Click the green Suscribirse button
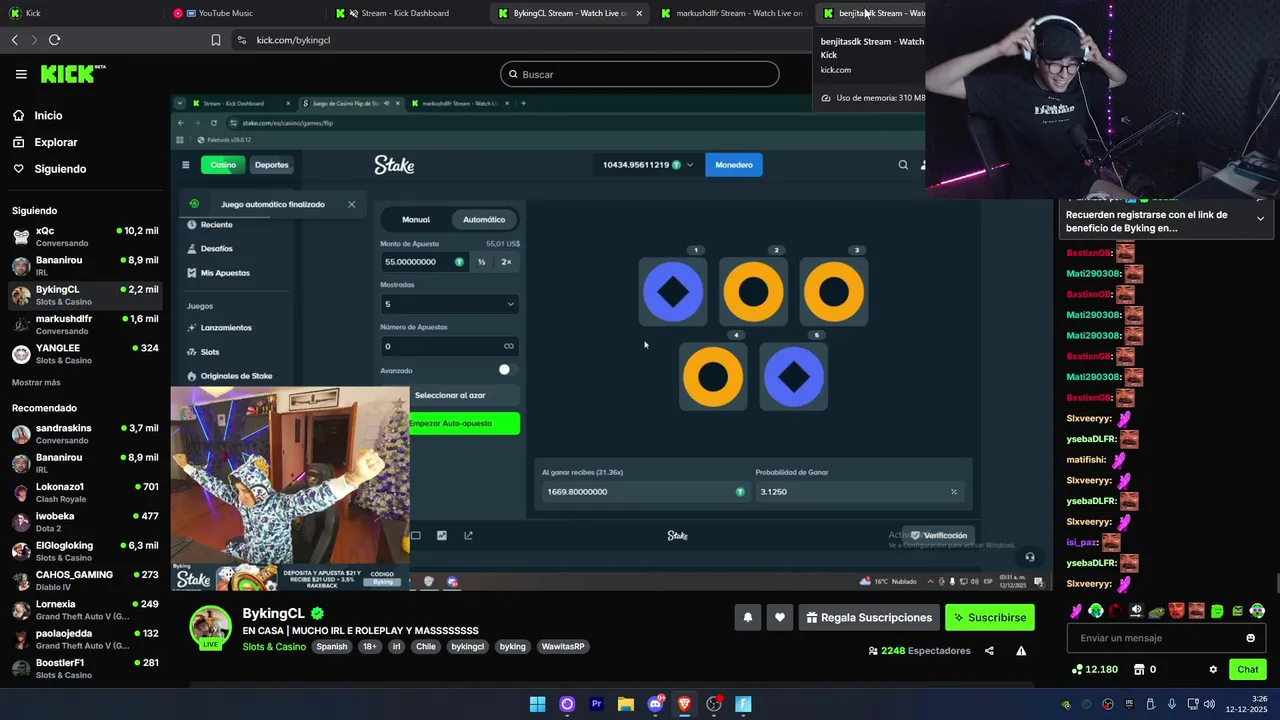1280x720 pixels. click(x=989, y=617)
